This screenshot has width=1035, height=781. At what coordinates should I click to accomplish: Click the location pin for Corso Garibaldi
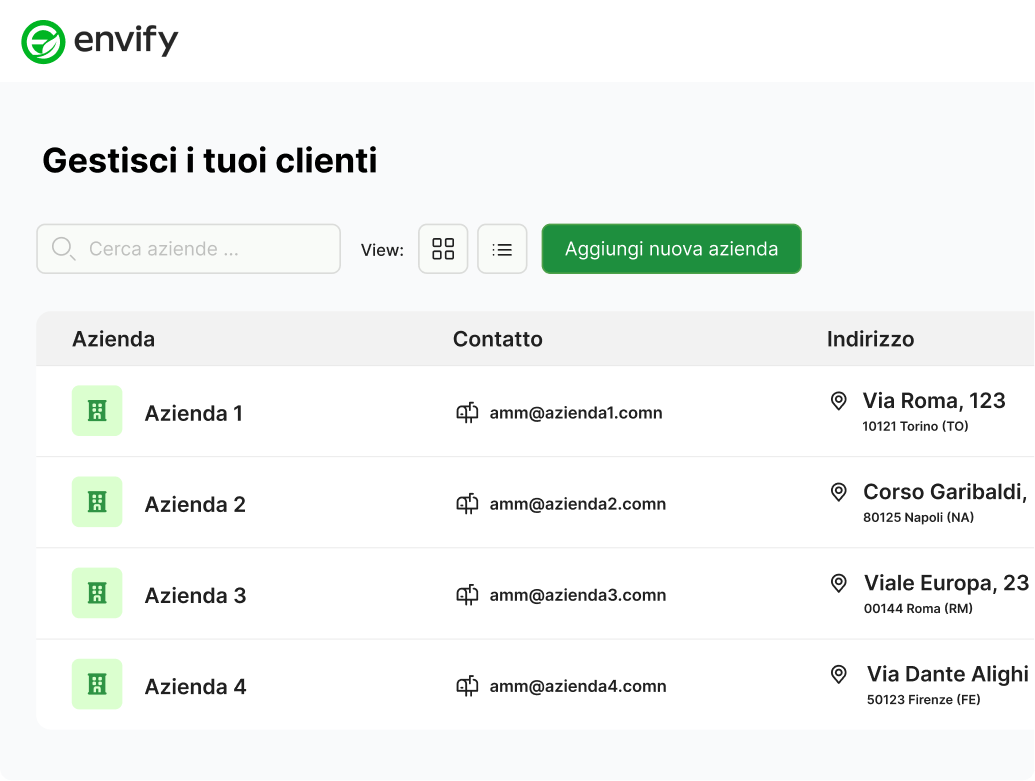838,491
